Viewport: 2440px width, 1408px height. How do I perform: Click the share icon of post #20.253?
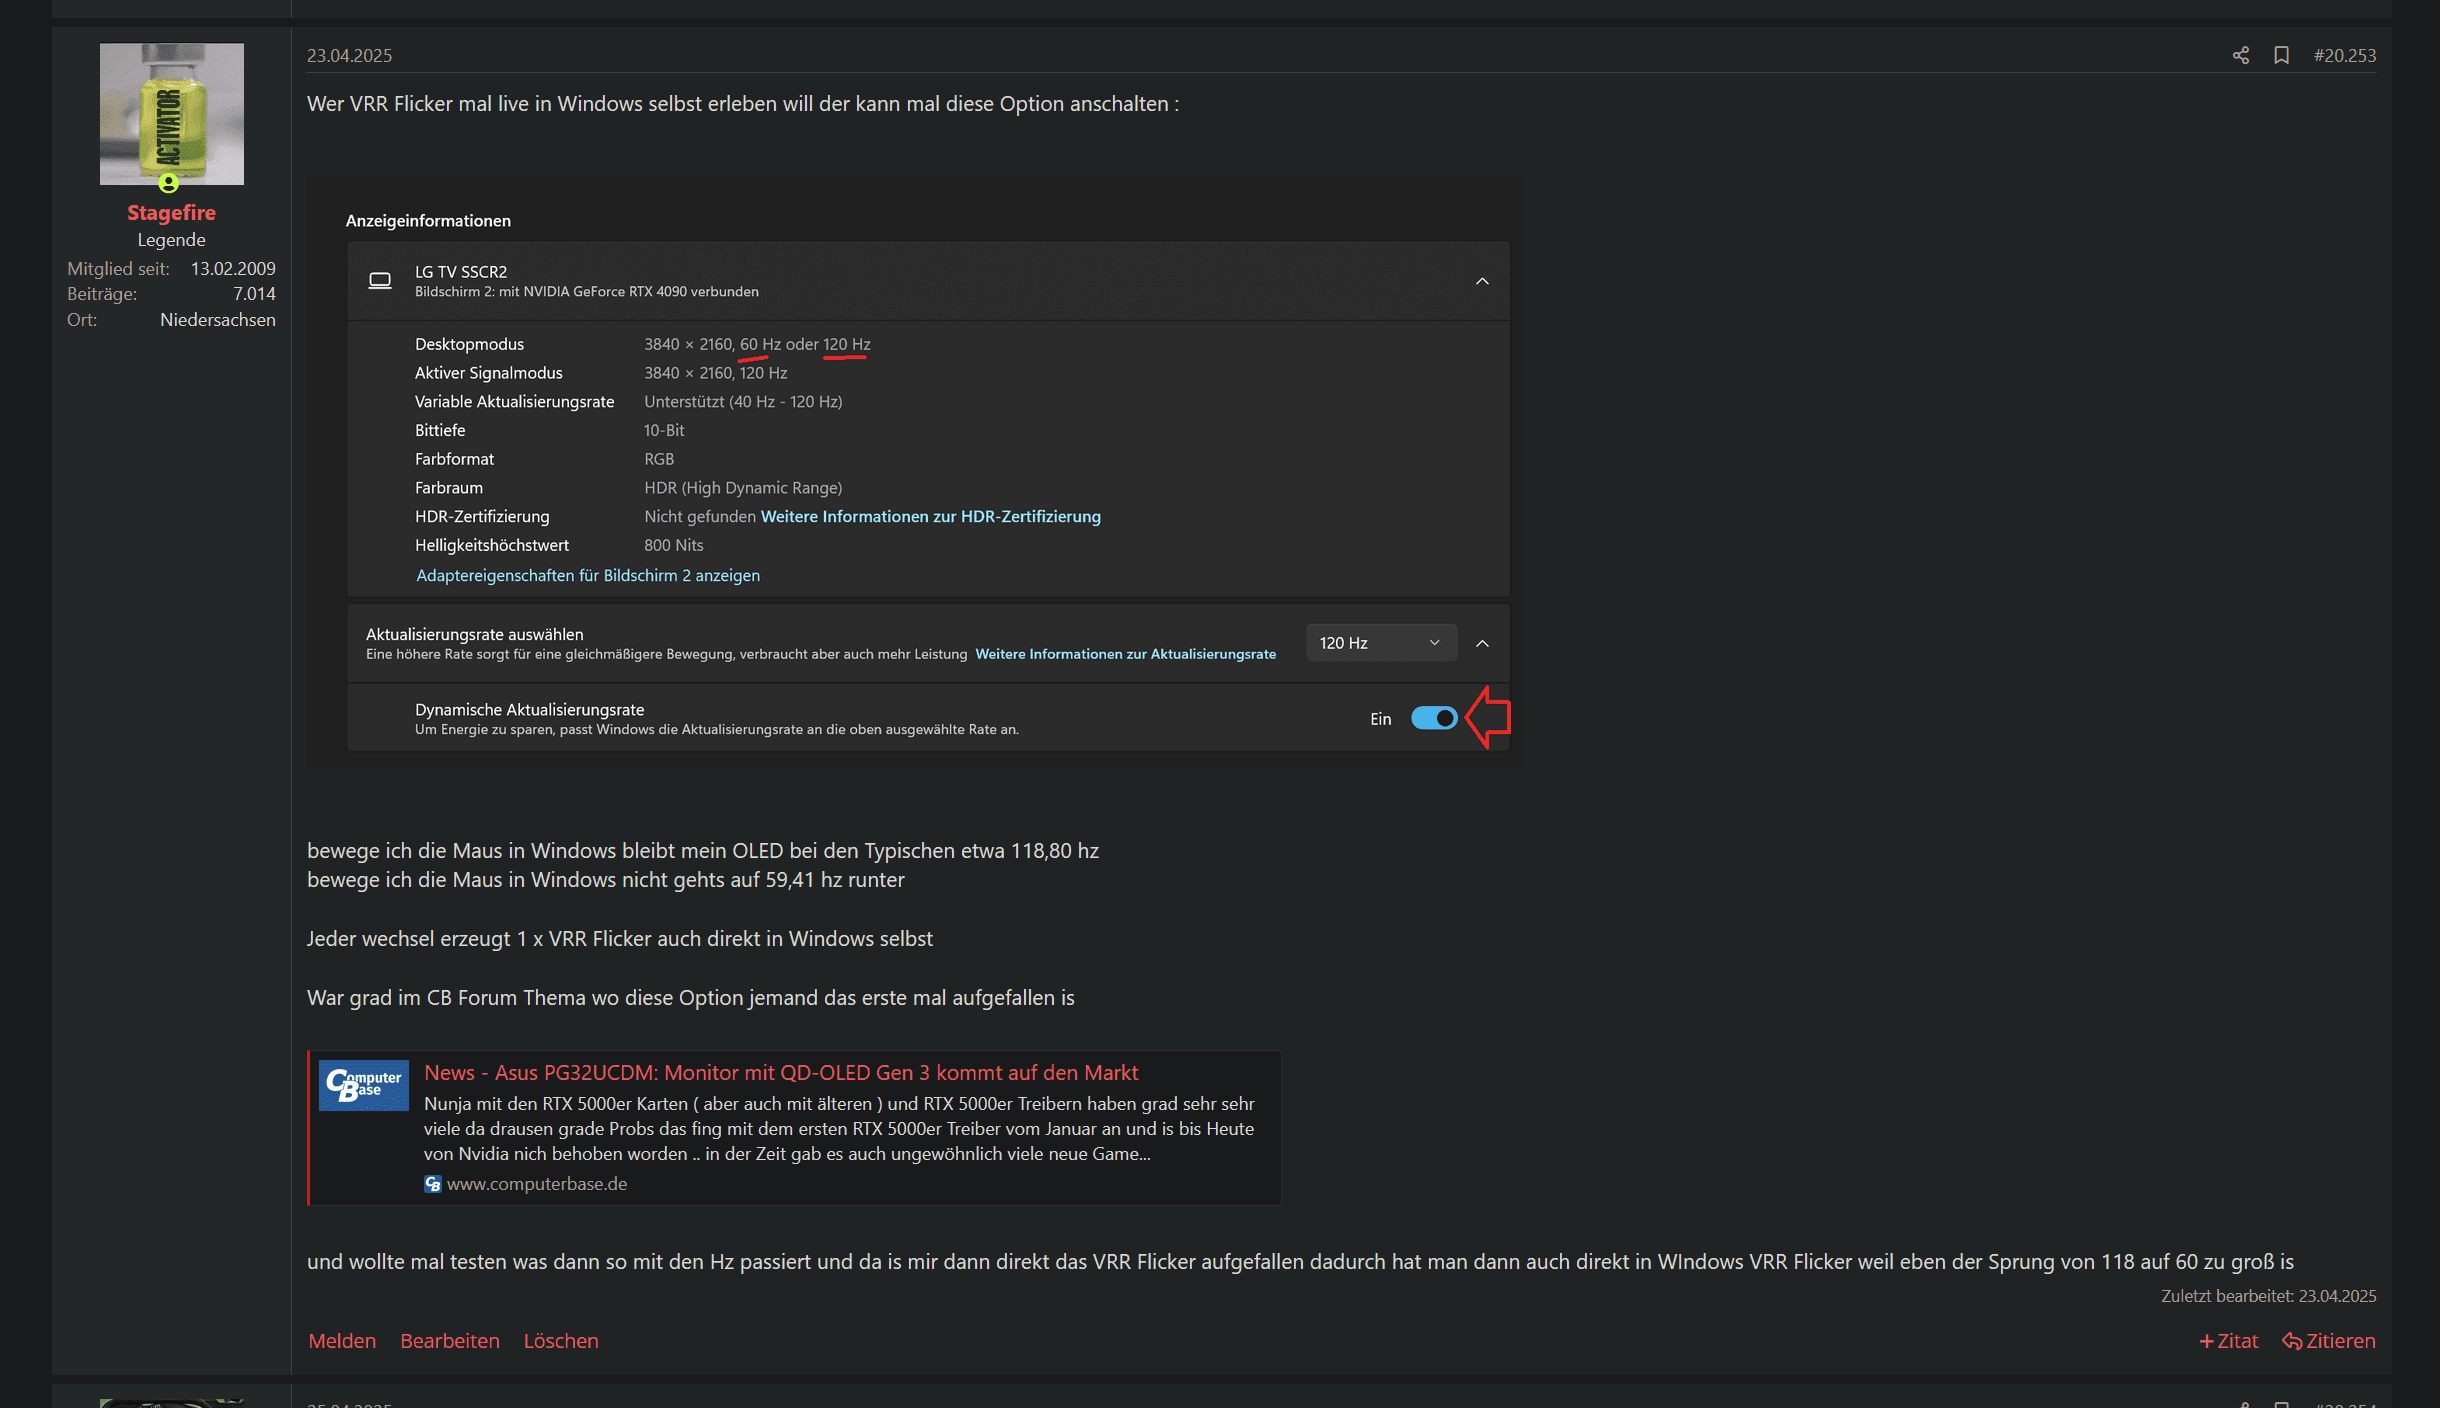2240,56
